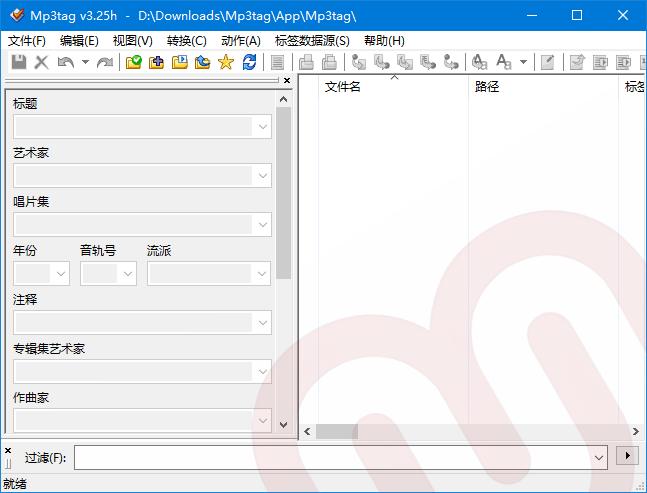The height and width of the screenshot is (493, 647).
Task: Open the 文件(F) menu
Action: click(27, 41)
